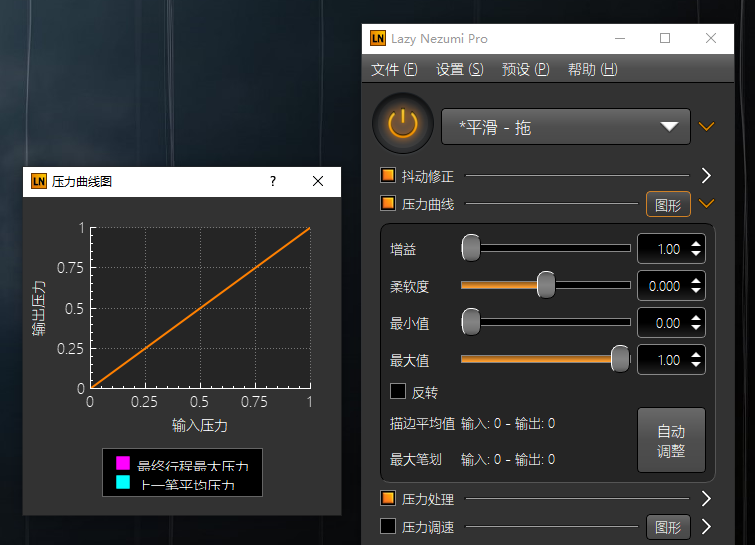
Task: Increase 柔软度 value with up arrow
Action: pyautogui.click(x=696, y=281)
